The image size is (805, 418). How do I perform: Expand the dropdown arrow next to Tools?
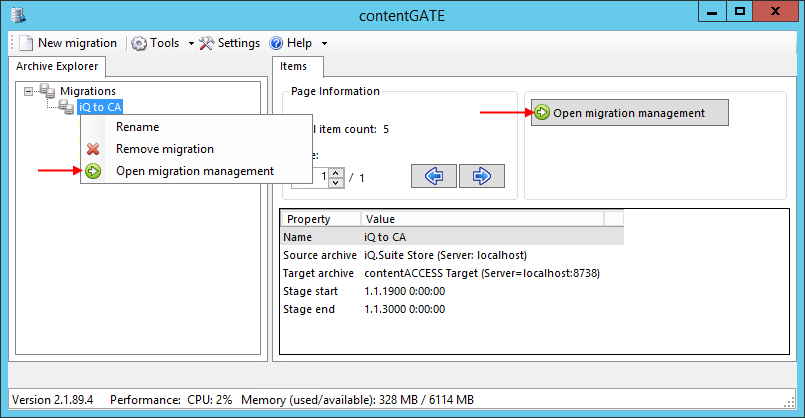(x=190, y=44)
